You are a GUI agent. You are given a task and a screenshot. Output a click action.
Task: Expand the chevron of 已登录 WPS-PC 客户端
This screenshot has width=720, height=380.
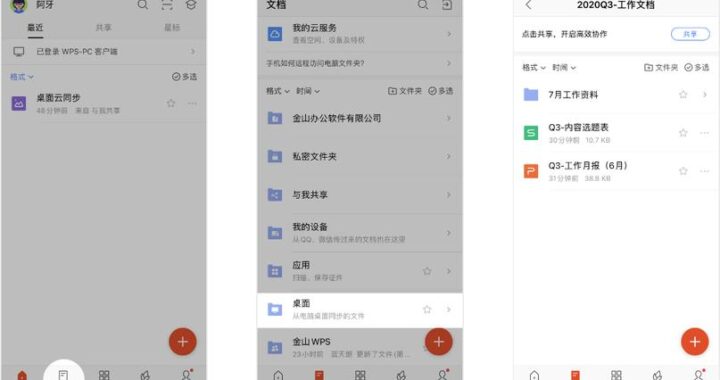(x=193, y=51)
